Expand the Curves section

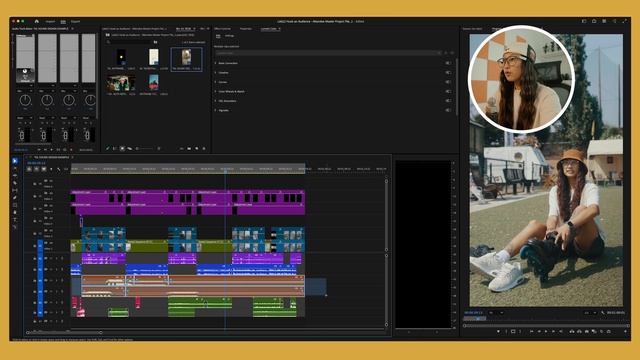(x=216, y=82)
